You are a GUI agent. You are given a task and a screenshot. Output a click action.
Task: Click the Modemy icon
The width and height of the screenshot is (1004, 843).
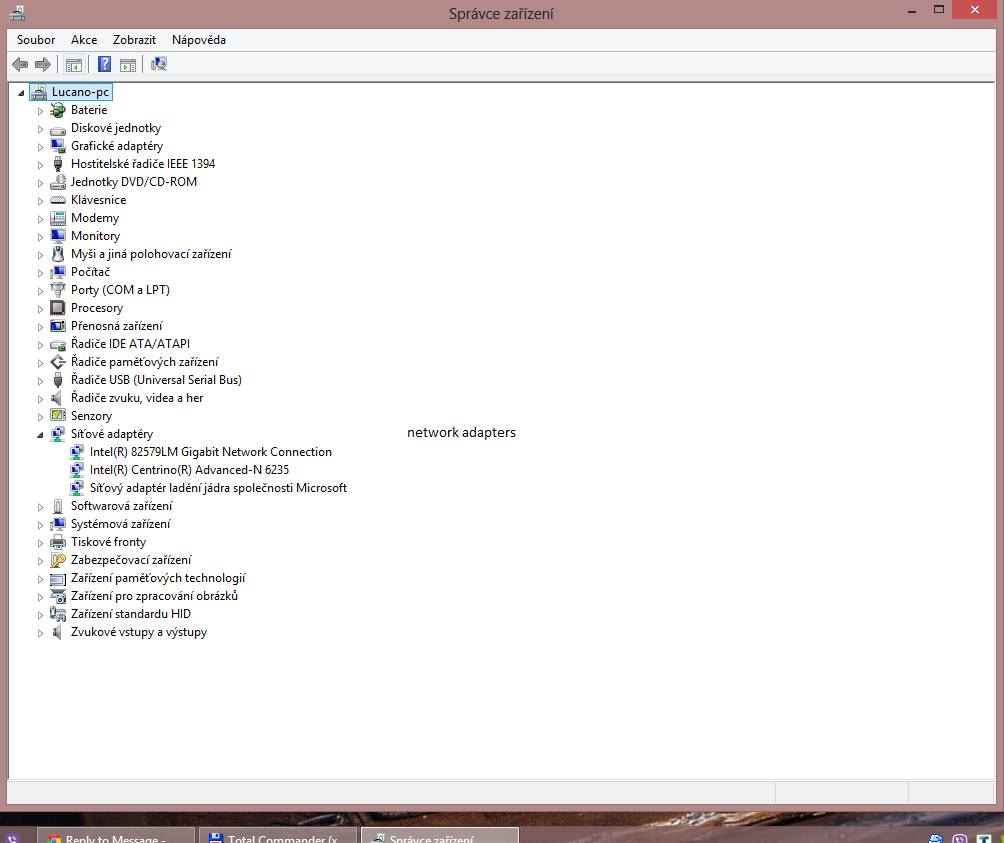(x=58, y=218)
